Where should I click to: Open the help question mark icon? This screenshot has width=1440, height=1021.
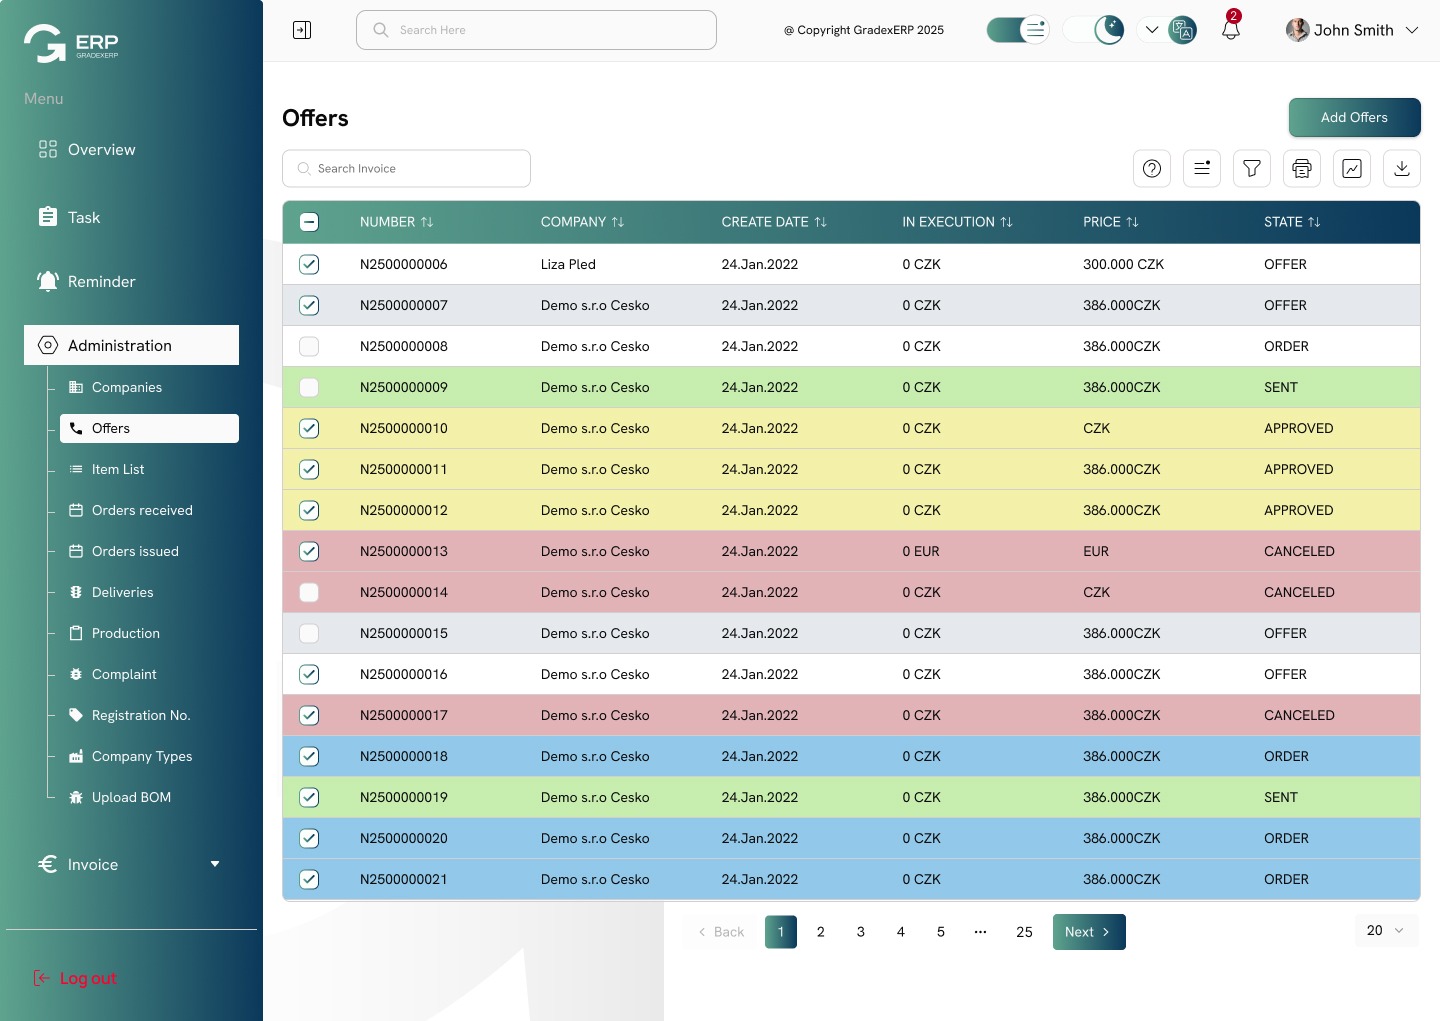[1152, 169]
